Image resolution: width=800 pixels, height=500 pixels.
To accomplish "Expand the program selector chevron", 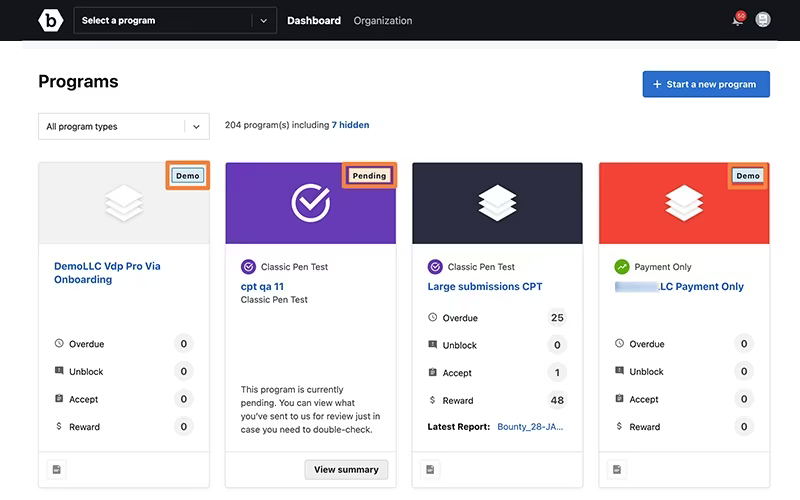I will point(264,21).
